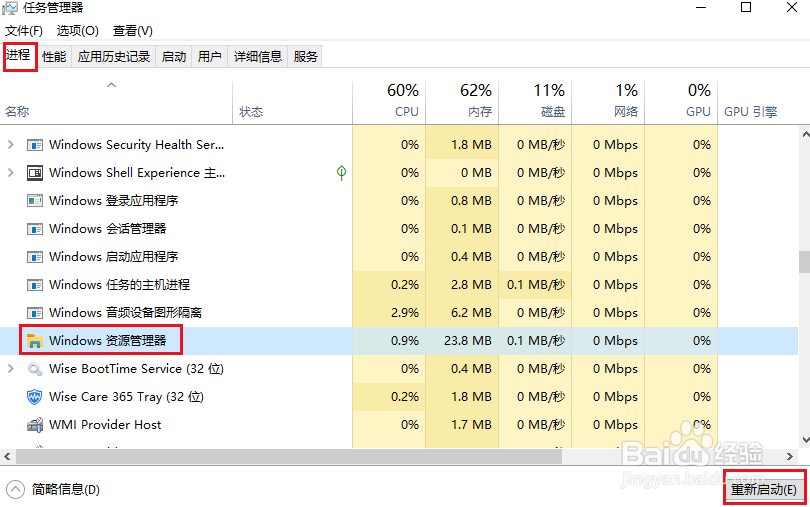Click the Windows 启动应用程序 process icon
The width and height of the screenshot is (810, 507).
(35, 256)
